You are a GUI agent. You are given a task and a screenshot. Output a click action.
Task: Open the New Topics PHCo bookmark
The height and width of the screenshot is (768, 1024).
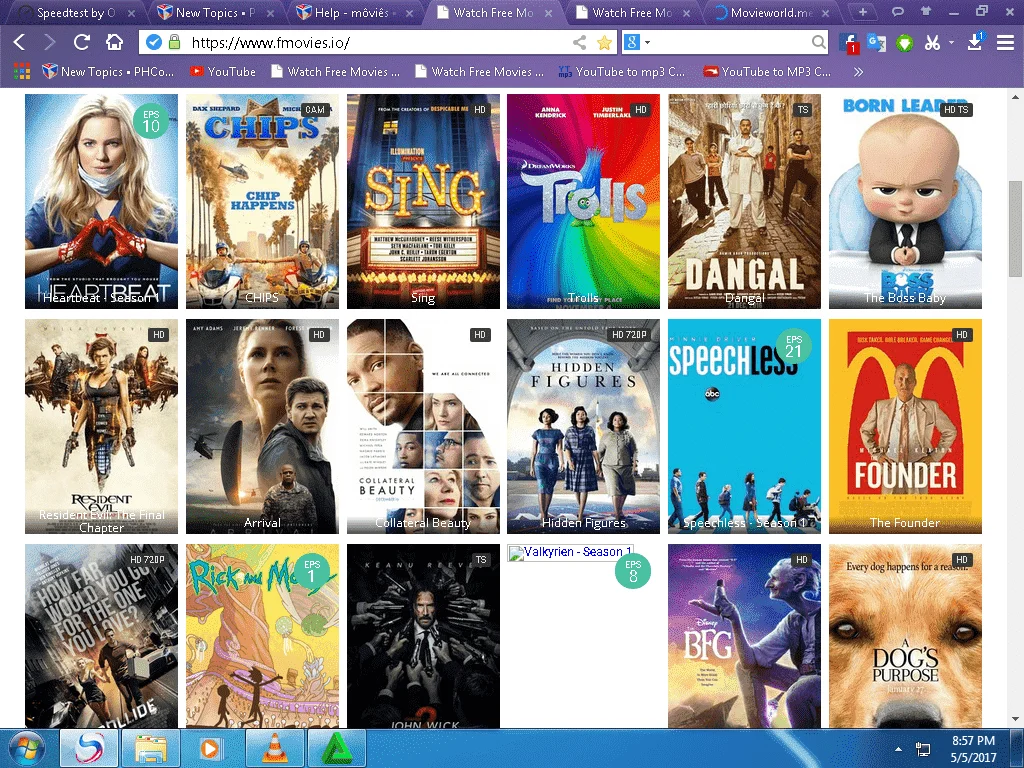click(x=108, y=71)
